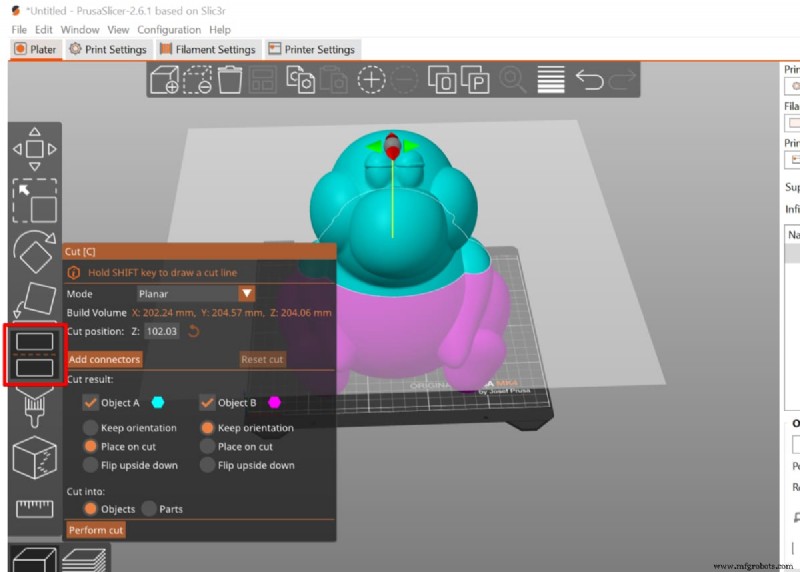
Task: Click the Redo arrow icon
Action: [x=622, y=80]
